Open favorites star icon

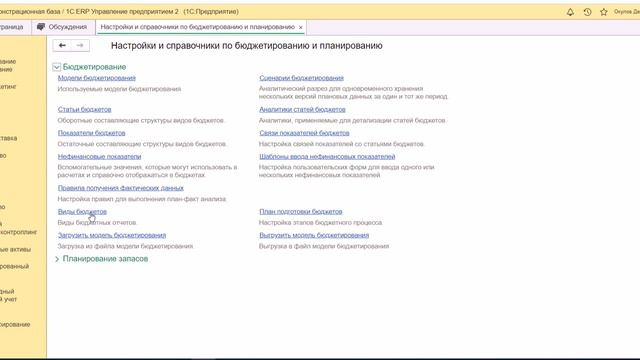(604, 12)
